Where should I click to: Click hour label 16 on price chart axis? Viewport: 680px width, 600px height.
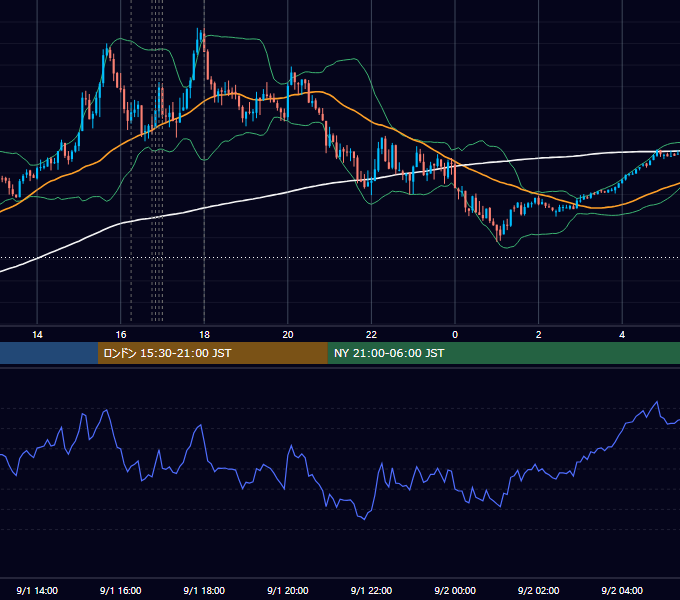121,335
